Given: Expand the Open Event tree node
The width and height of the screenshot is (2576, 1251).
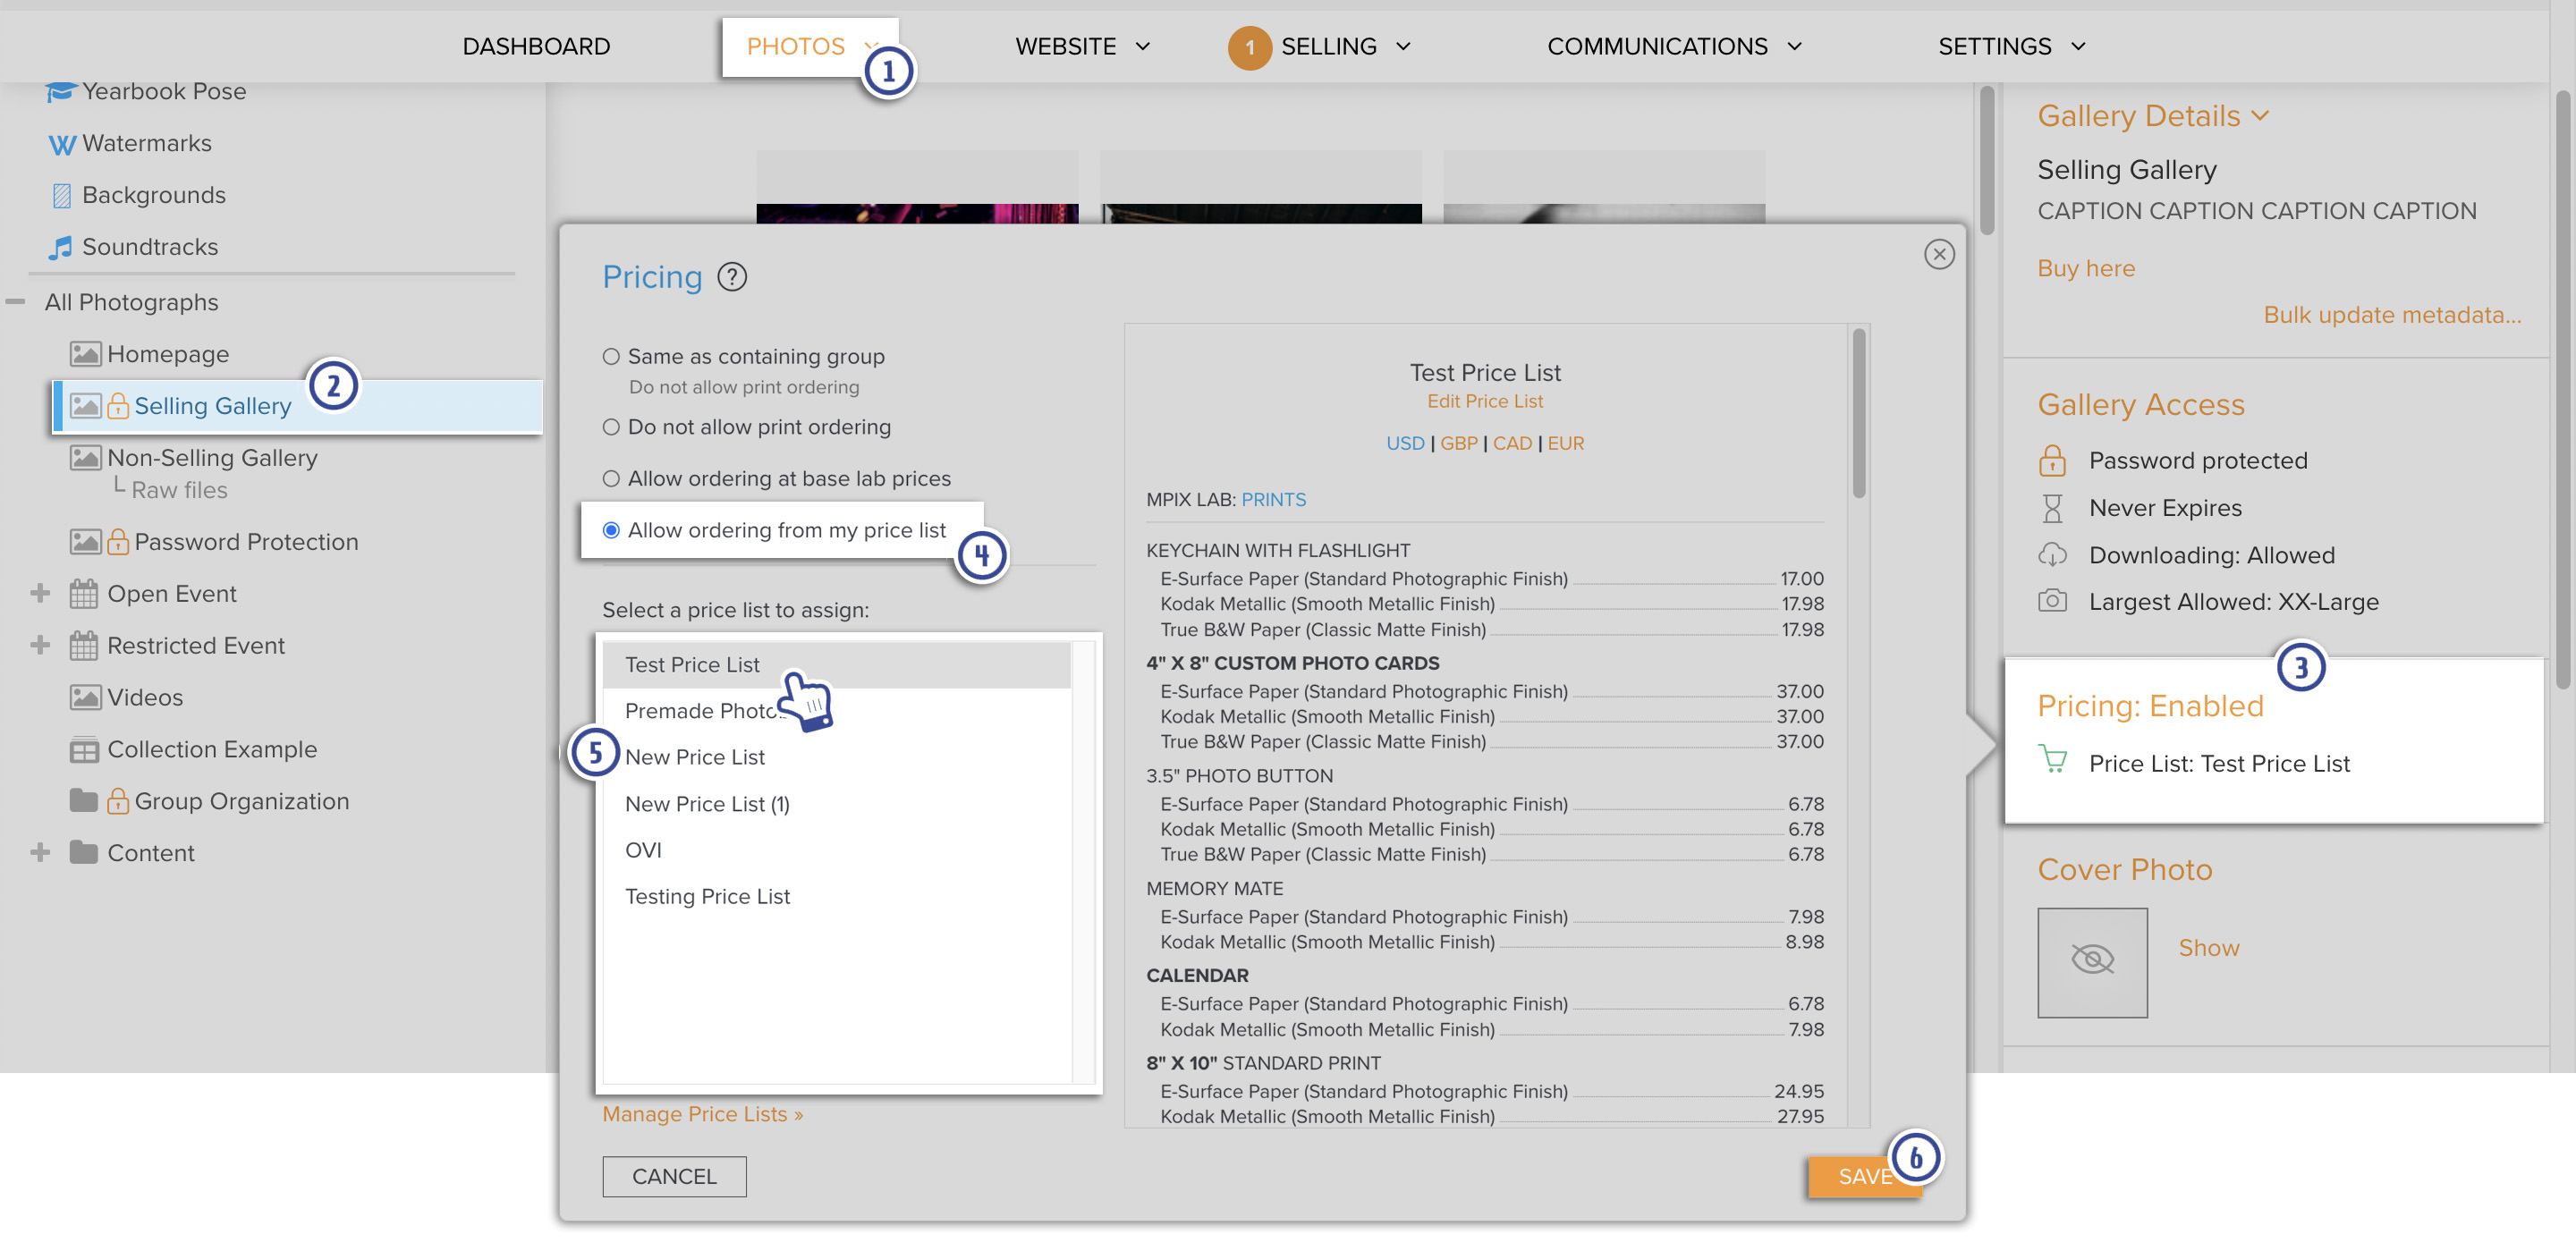Looking at the screenshot, I should tap(40, 593).
